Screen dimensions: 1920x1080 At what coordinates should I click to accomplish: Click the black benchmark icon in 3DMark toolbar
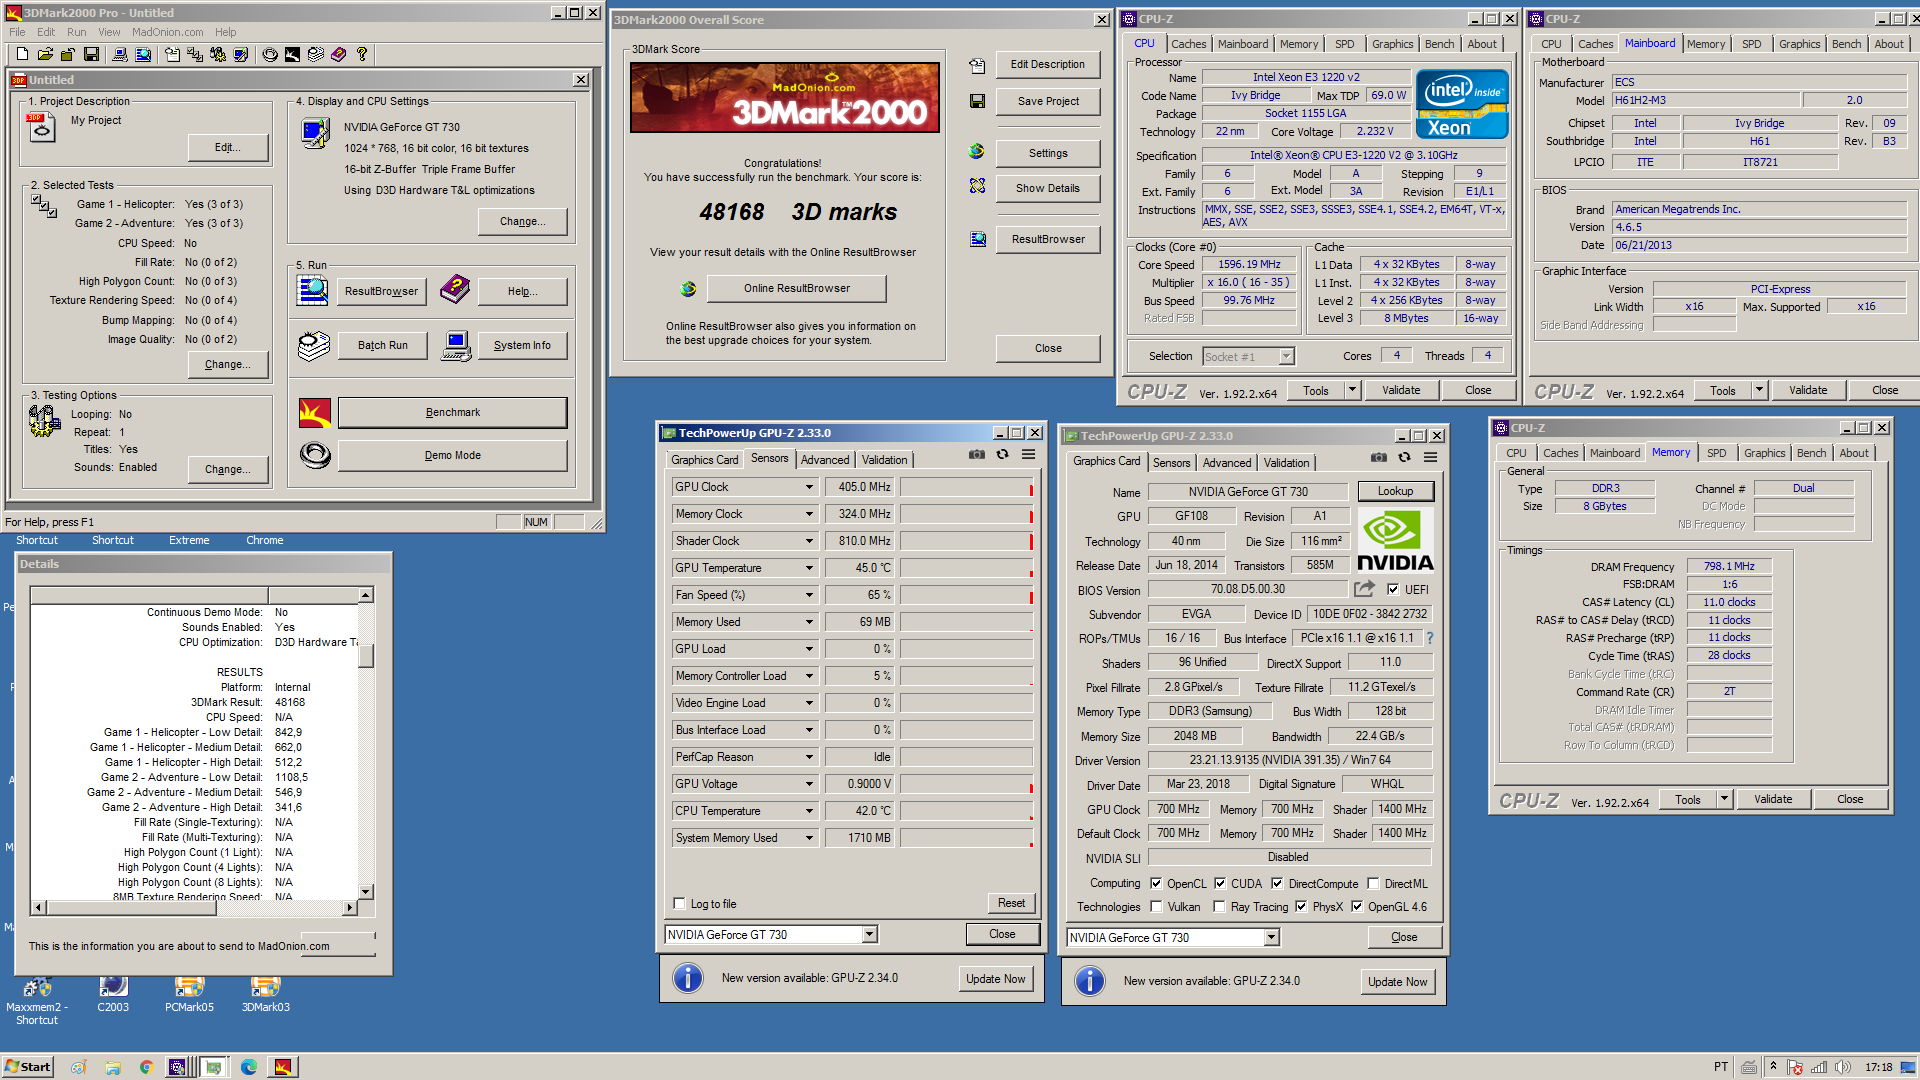pos(292,55)
